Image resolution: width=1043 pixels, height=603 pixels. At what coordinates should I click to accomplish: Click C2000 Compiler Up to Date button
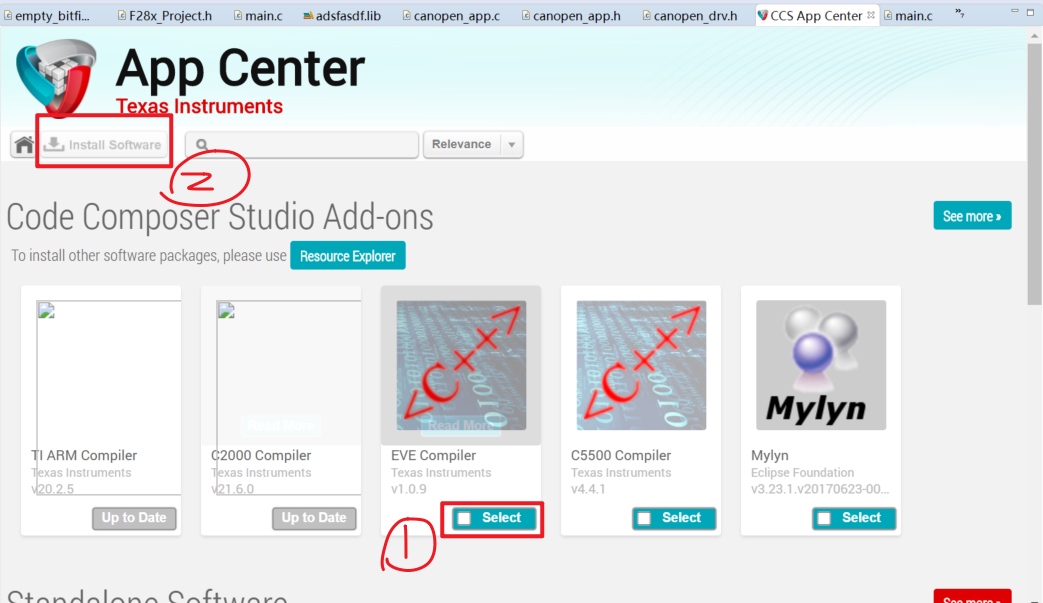click(x=314, y=518)
